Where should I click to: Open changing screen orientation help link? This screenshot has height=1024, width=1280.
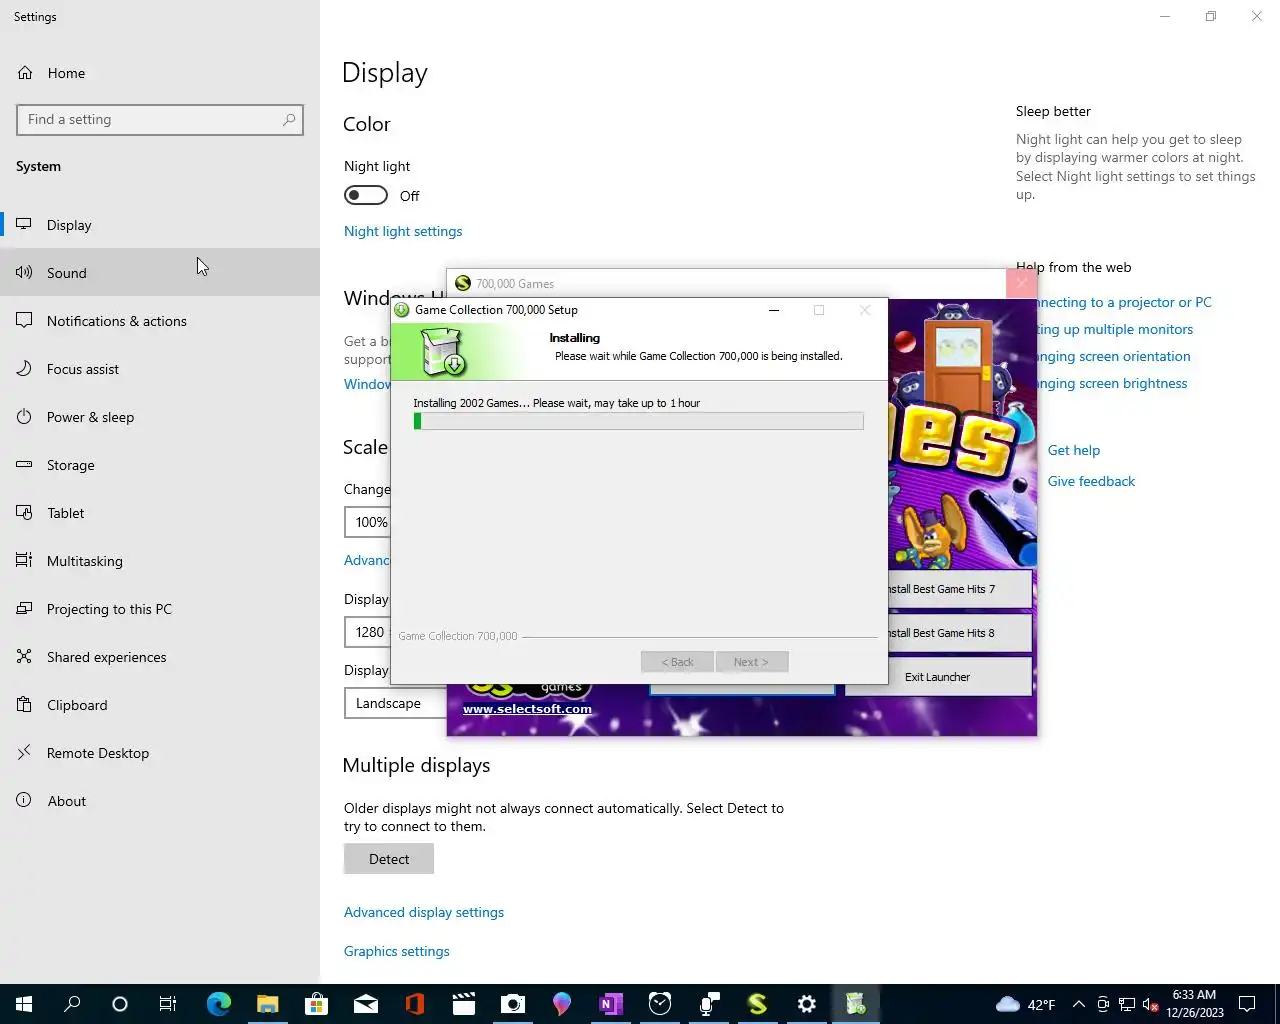pos(1114,356)
